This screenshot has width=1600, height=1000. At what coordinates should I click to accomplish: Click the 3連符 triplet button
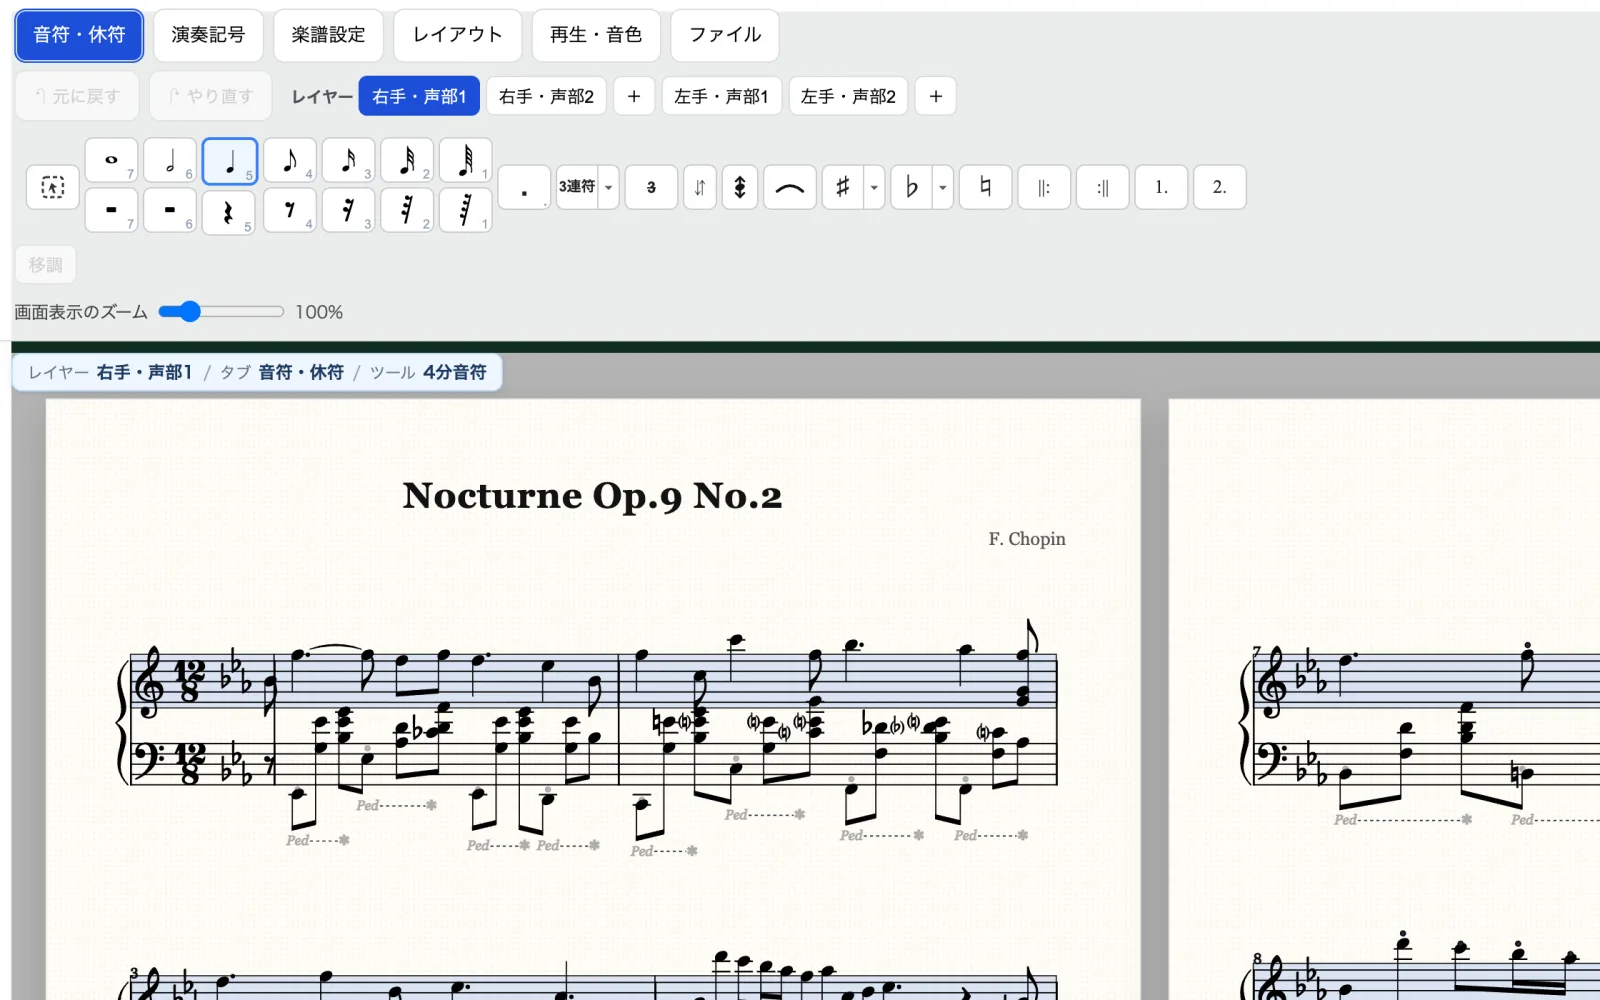tap(577, 187)
